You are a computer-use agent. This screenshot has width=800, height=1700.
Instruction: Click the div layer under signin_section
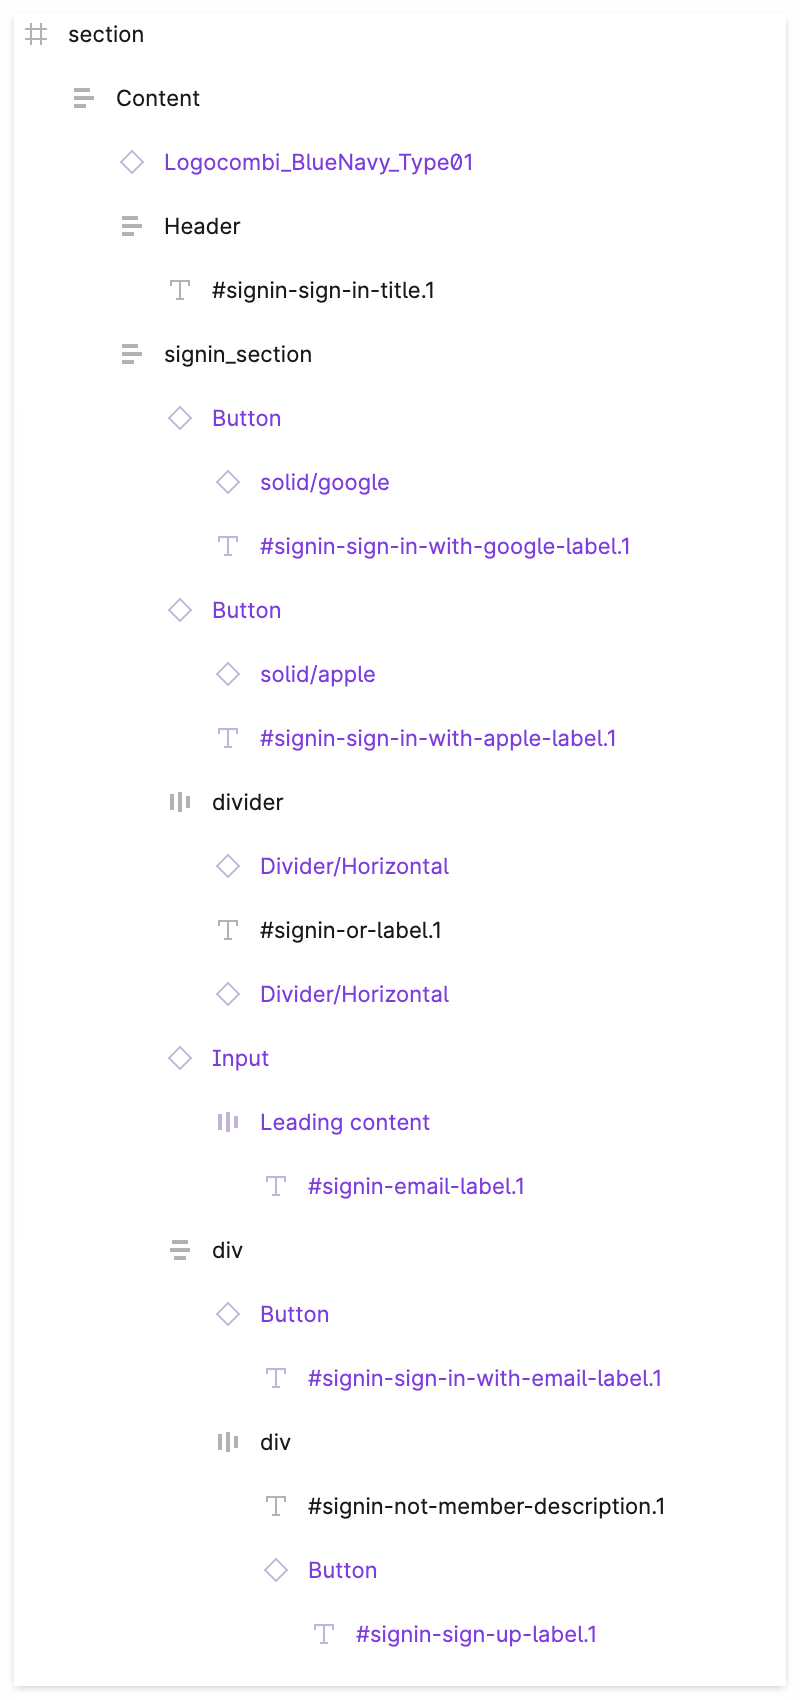(227, 1250)
